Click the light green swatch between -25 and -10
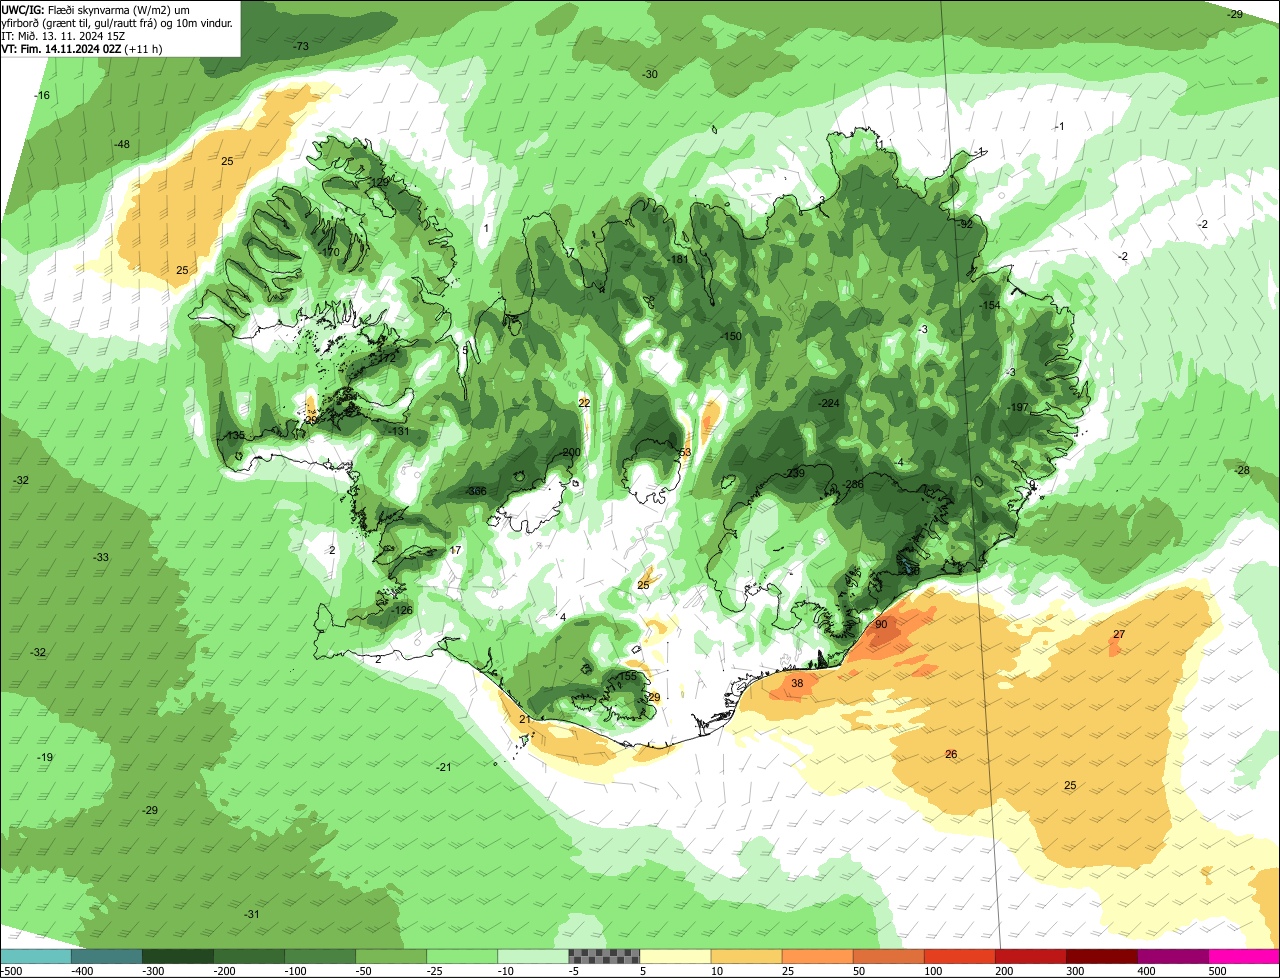Viewport: 1280px width, 978px height. click(x=461, y=956)
